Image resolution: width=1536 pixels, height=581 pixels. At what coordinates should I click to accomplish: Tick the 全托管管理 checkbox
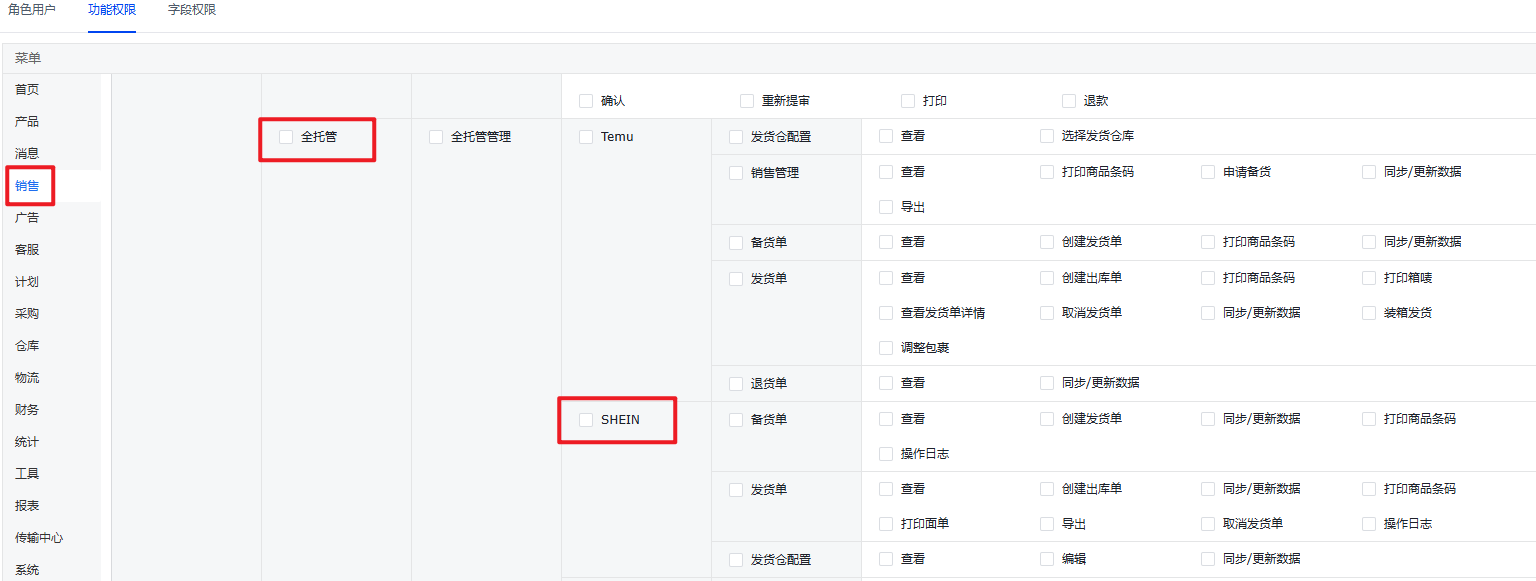click(436, 136)
